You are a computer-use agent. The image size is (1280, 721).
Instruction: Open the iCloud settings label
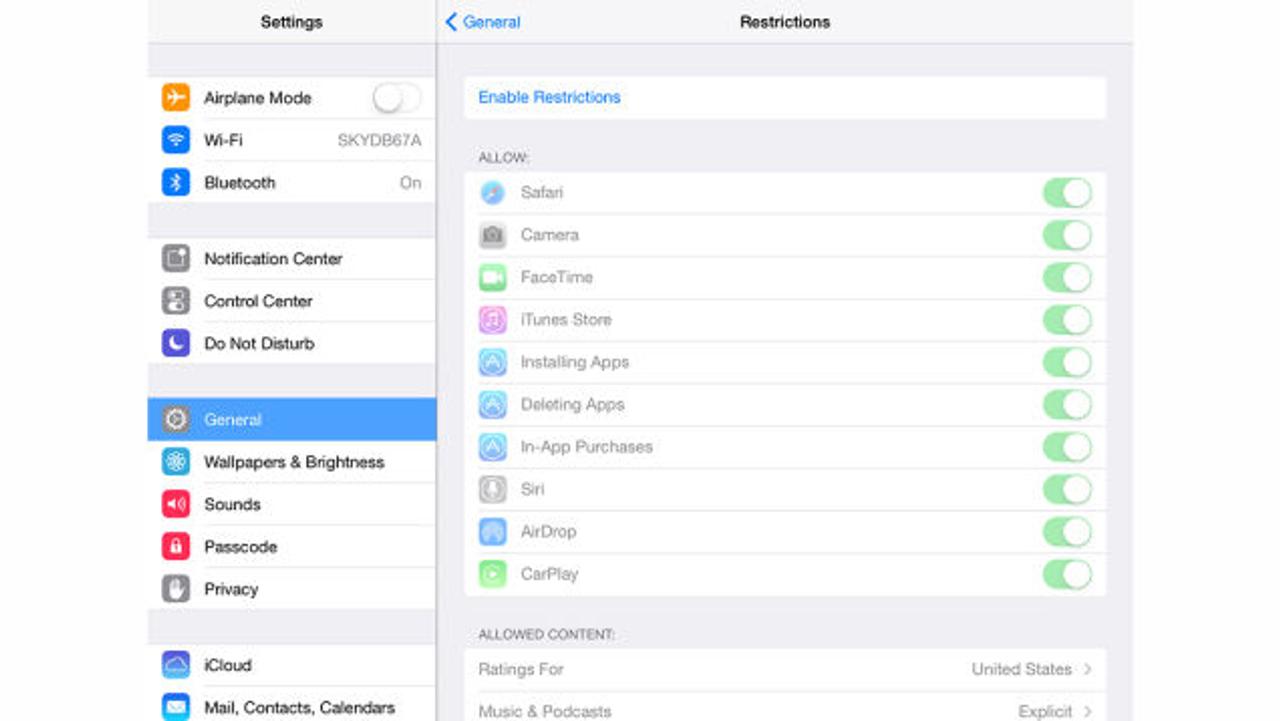[227, 665]
